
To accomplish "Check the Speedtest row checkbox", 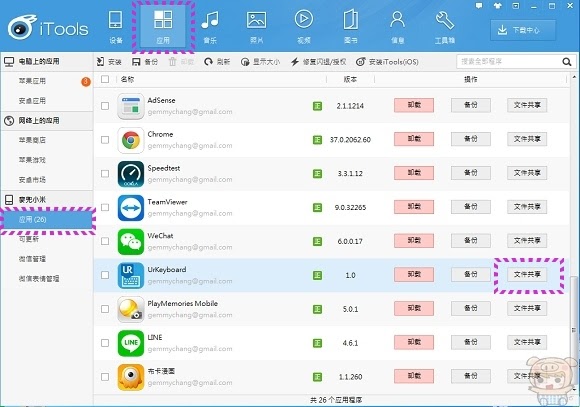I will (x=105, y=174).
